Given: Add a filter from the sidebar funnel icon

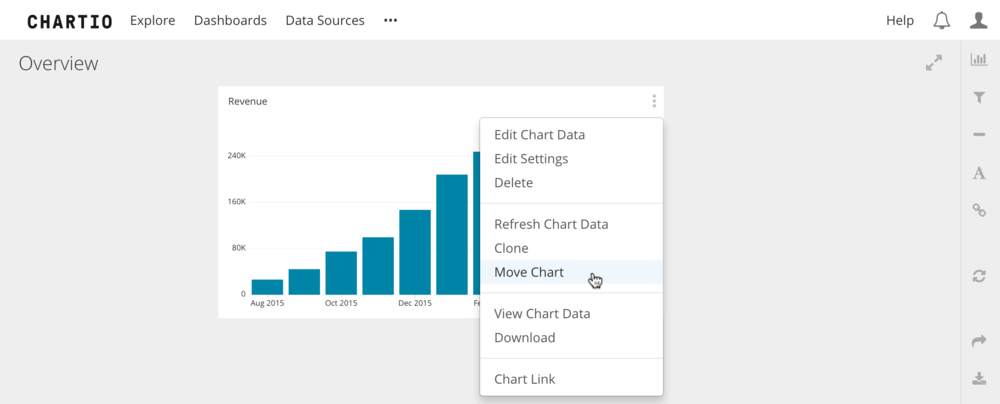Looking at the screenshot, I should pos(979,98).
